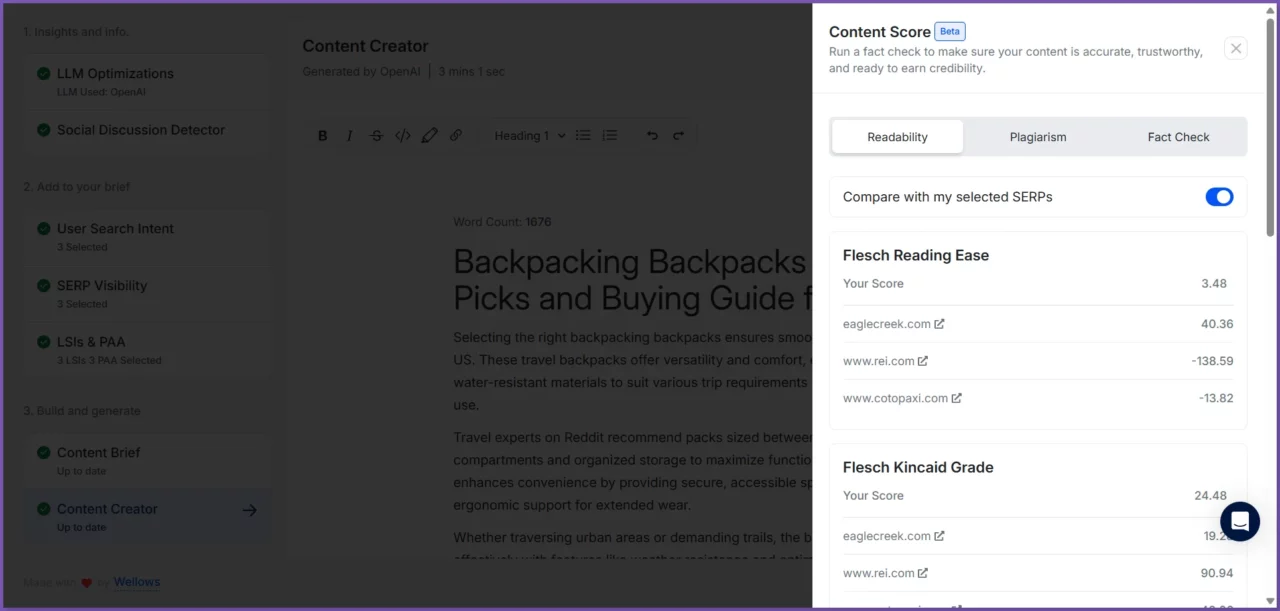
Task: Disable Compare with my selected SERPs
Action: tap(1220, 197)
